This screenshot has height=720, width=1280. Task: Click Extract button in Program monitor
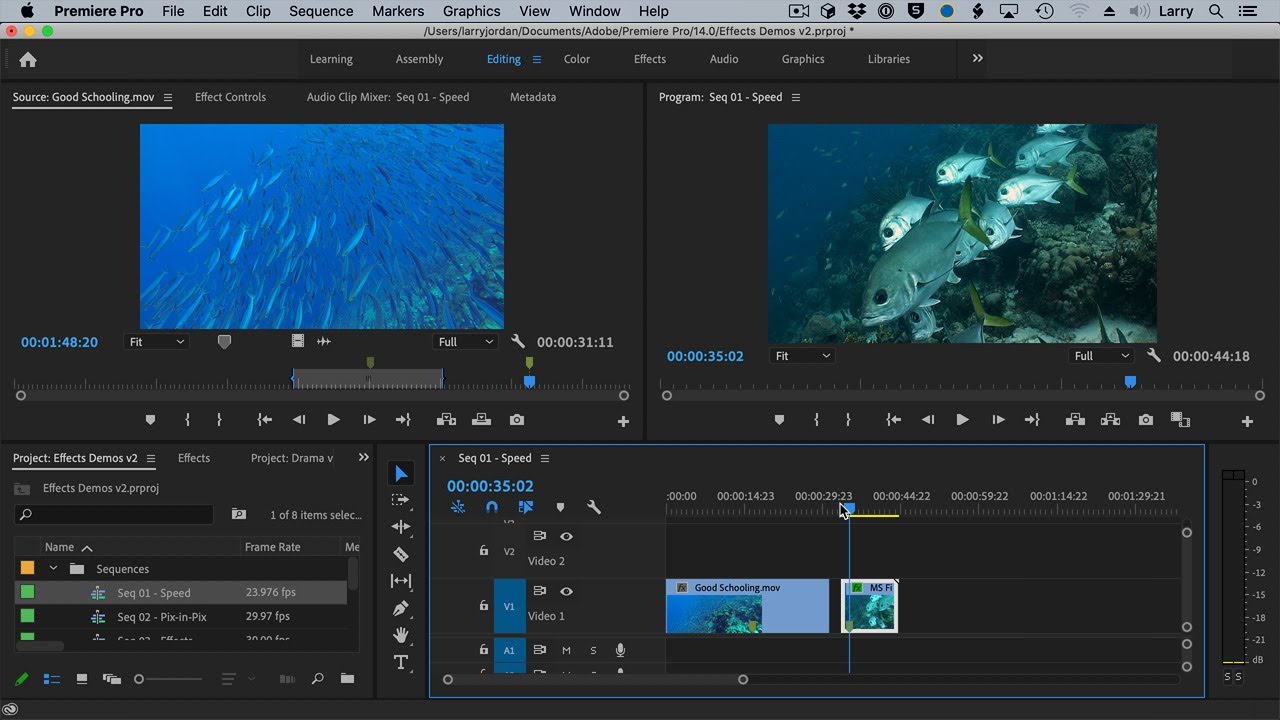(1110, 420)
